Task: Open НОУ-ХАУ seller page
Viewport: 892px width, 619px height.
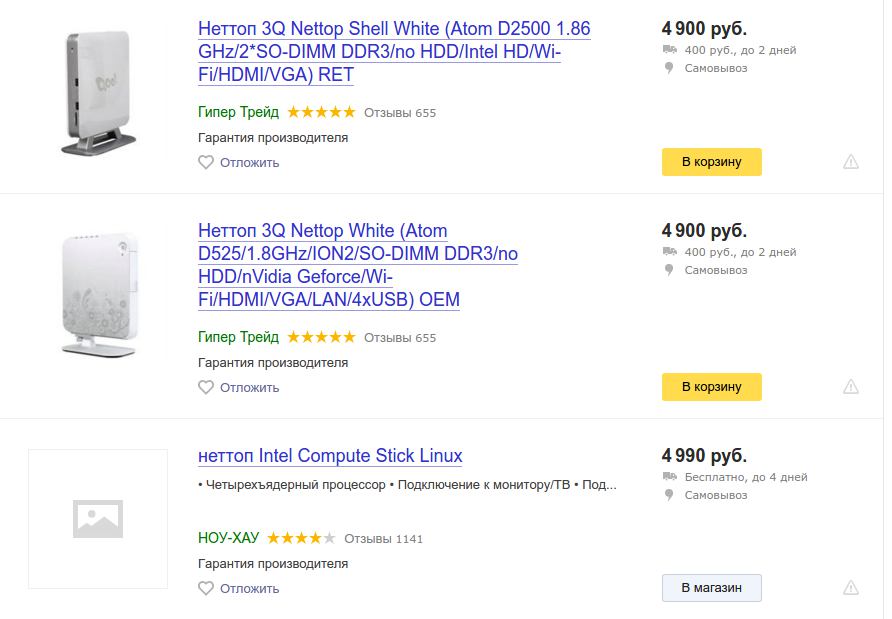Action: pyautogui.click(x=228, y=538)
